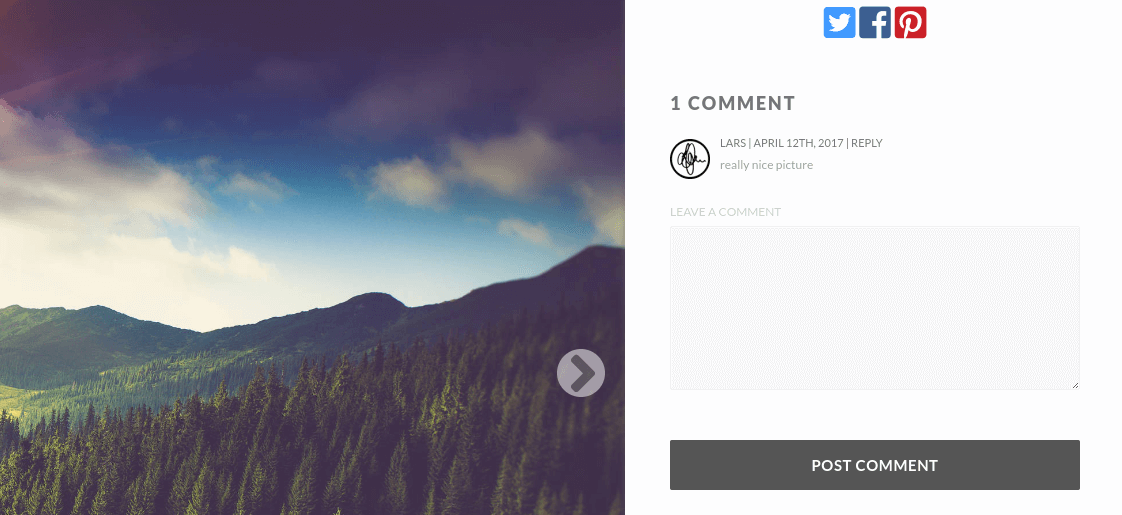Share this photo on Twitter
Viewport: 1122px width, 515px height.
839,22
